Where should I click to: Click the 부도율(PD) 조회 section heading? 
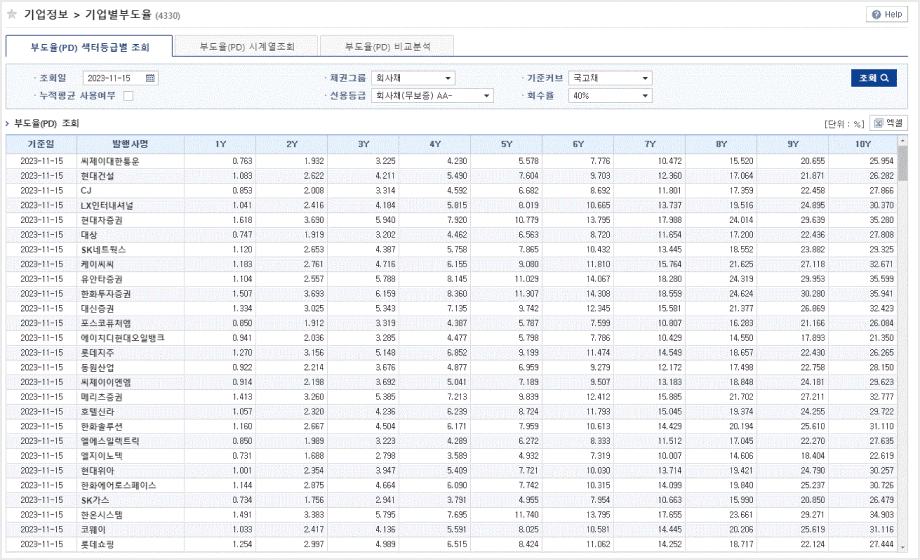pyautogui.click(x=46, y=123)
